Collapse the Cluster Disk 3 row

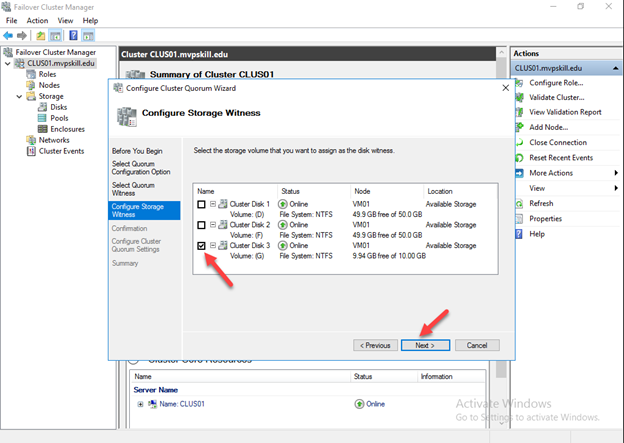(x=213, y=245)
